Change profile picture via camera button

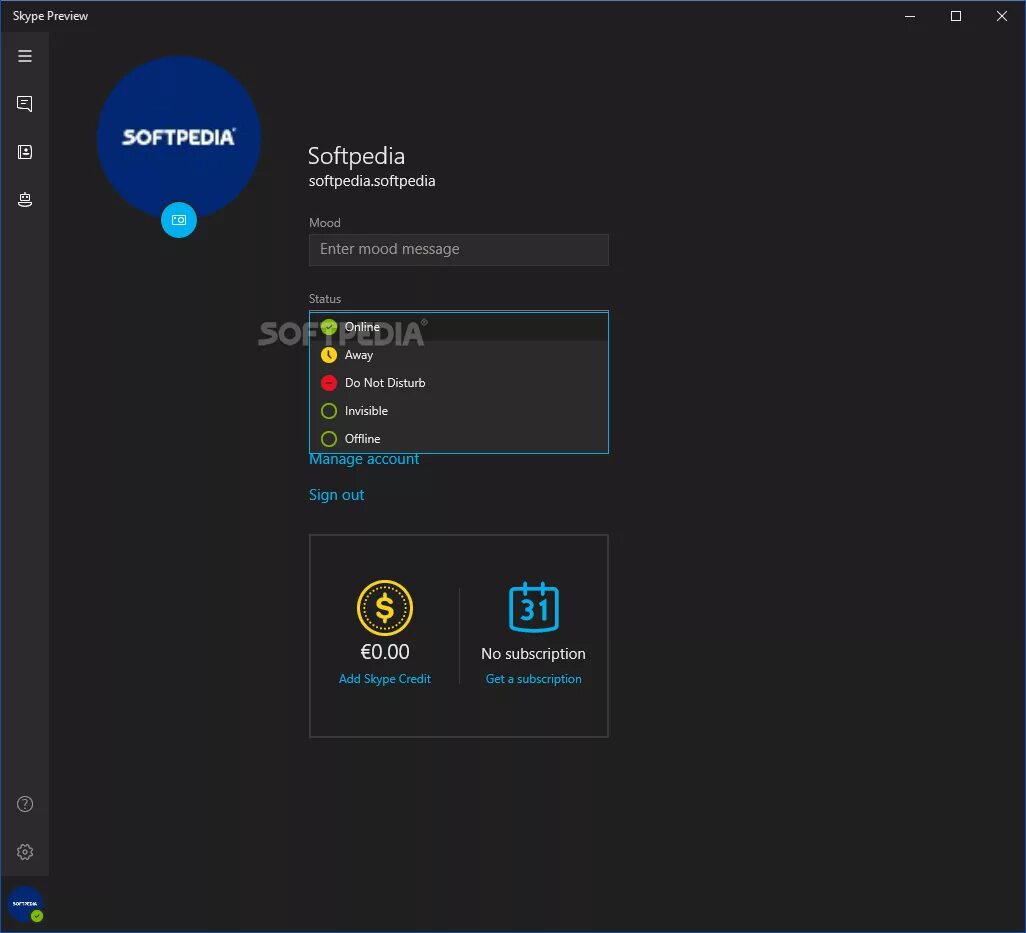(179, 220)
